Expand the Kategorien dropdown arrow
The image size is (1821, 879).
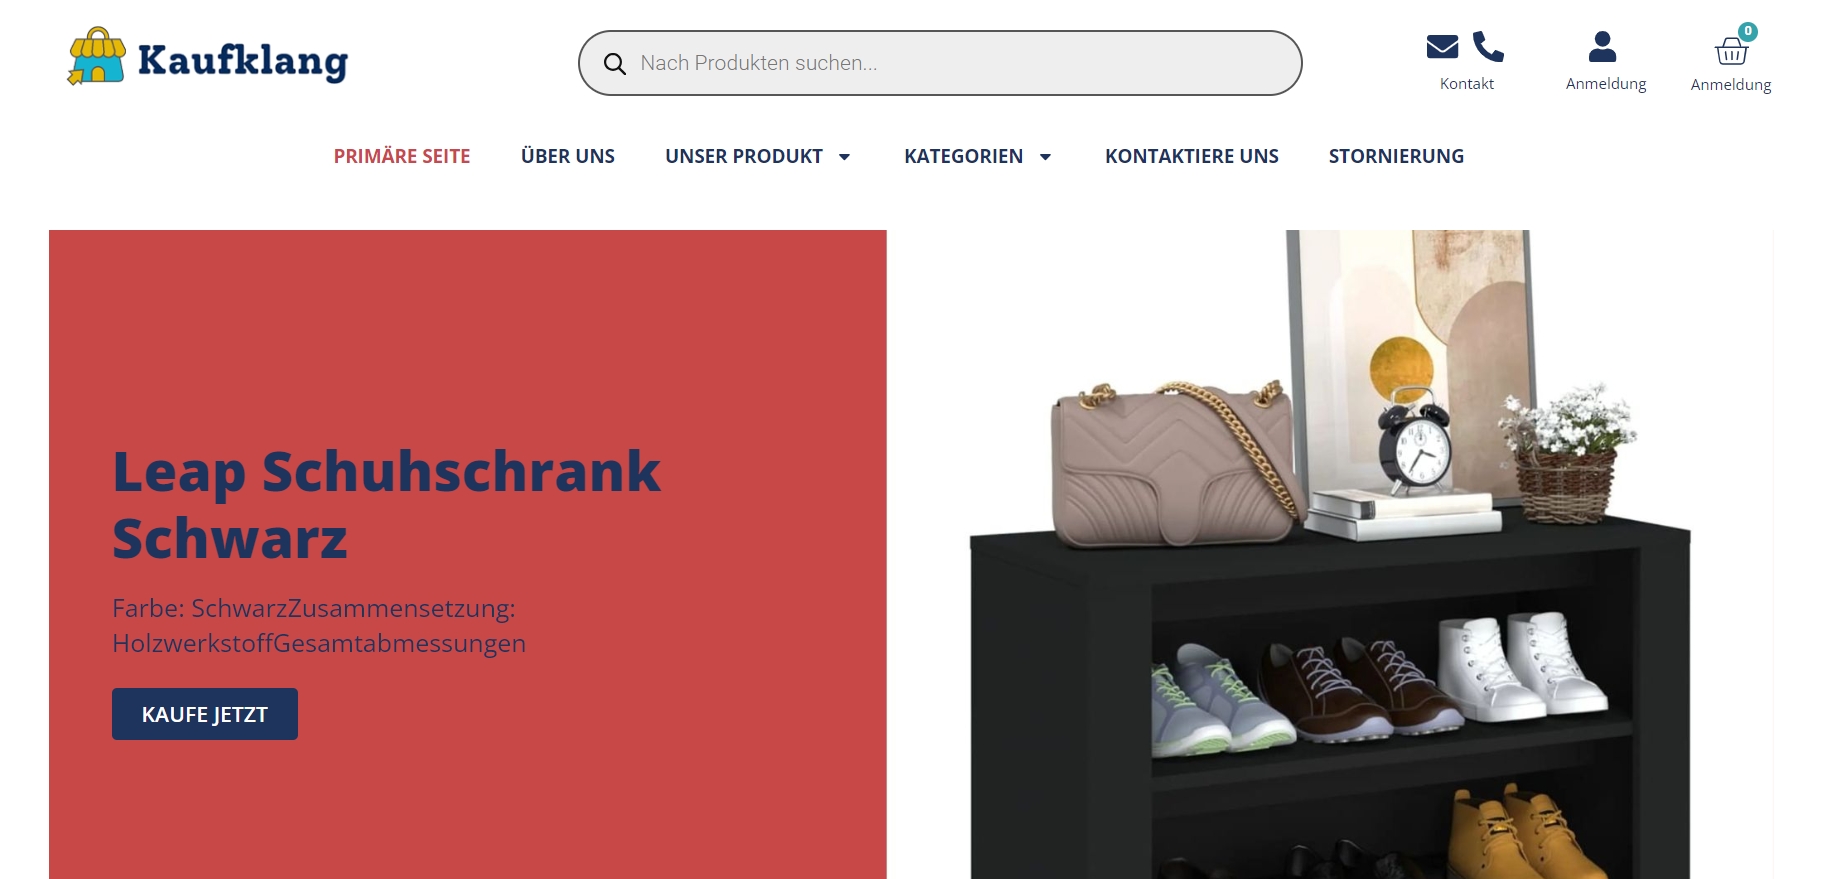(1045, 157)
